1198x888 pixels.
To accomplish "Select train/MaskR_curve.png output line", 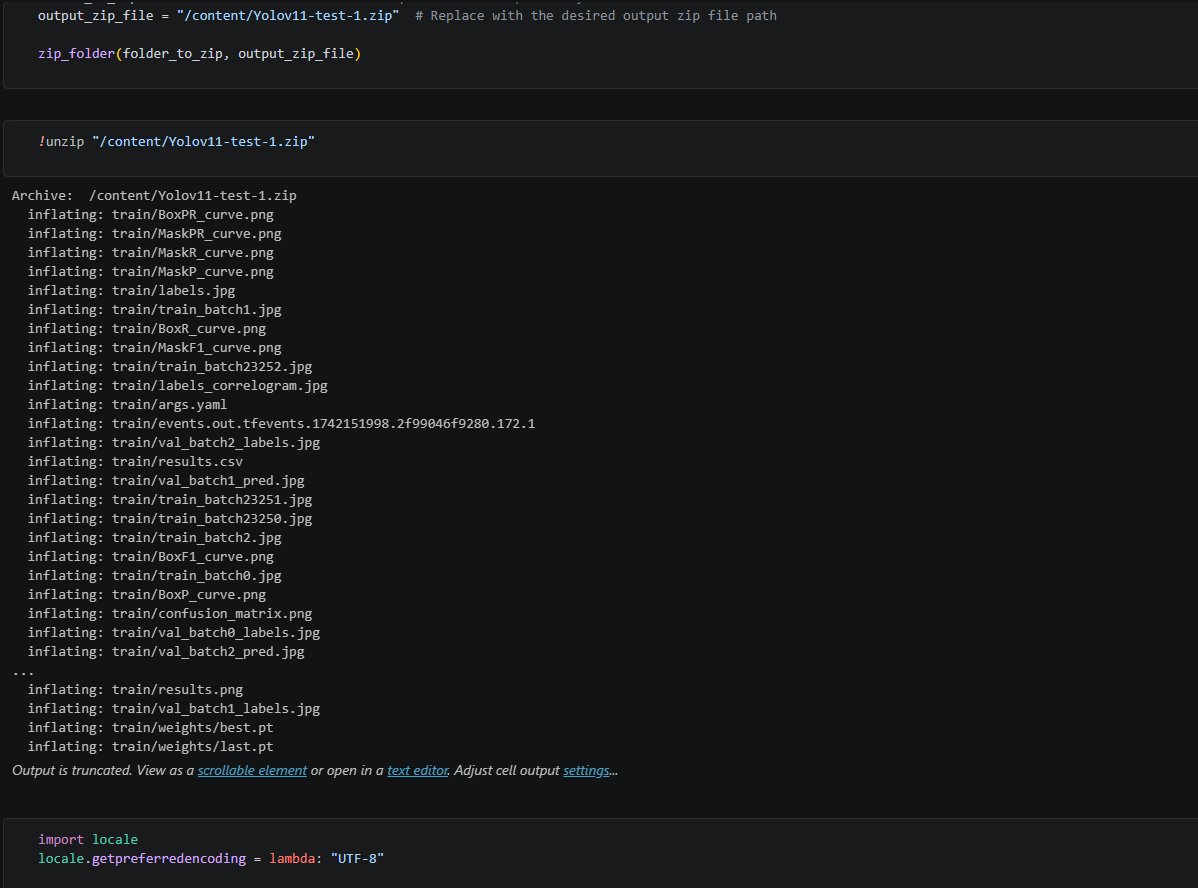I will click(151, 253).
